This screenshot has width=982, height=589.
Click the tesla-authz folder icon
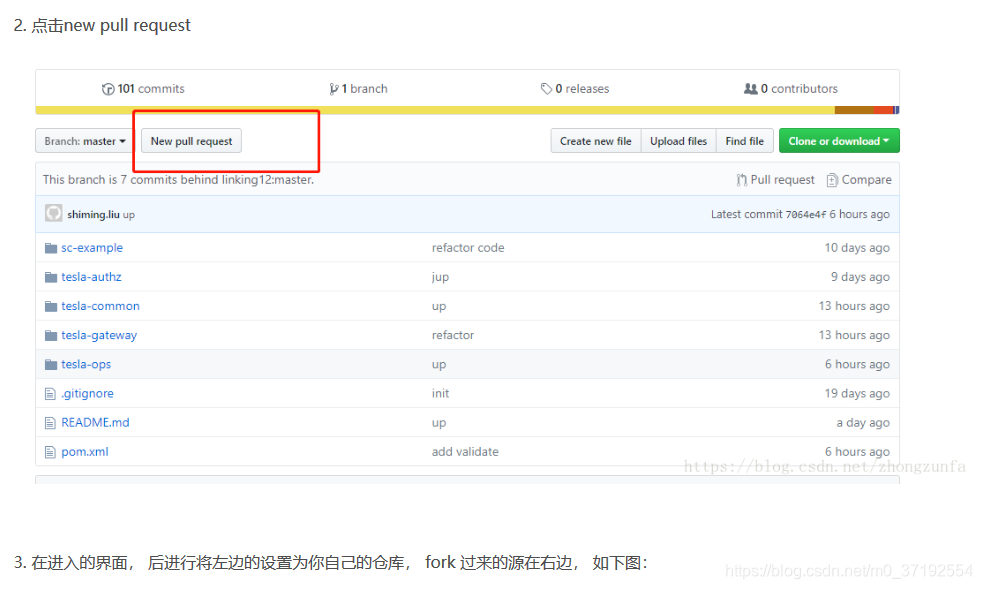pos(51,277)
